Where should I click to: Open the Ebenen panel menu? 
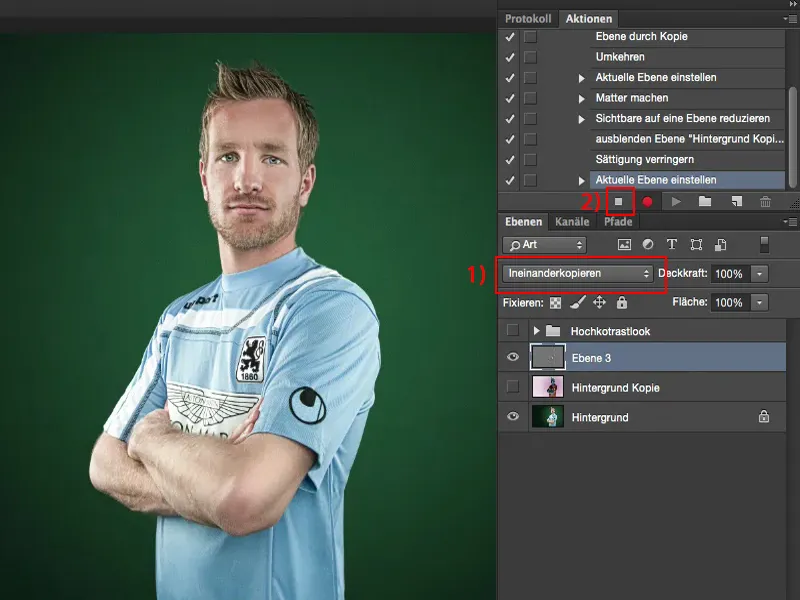tap(791, 222)
